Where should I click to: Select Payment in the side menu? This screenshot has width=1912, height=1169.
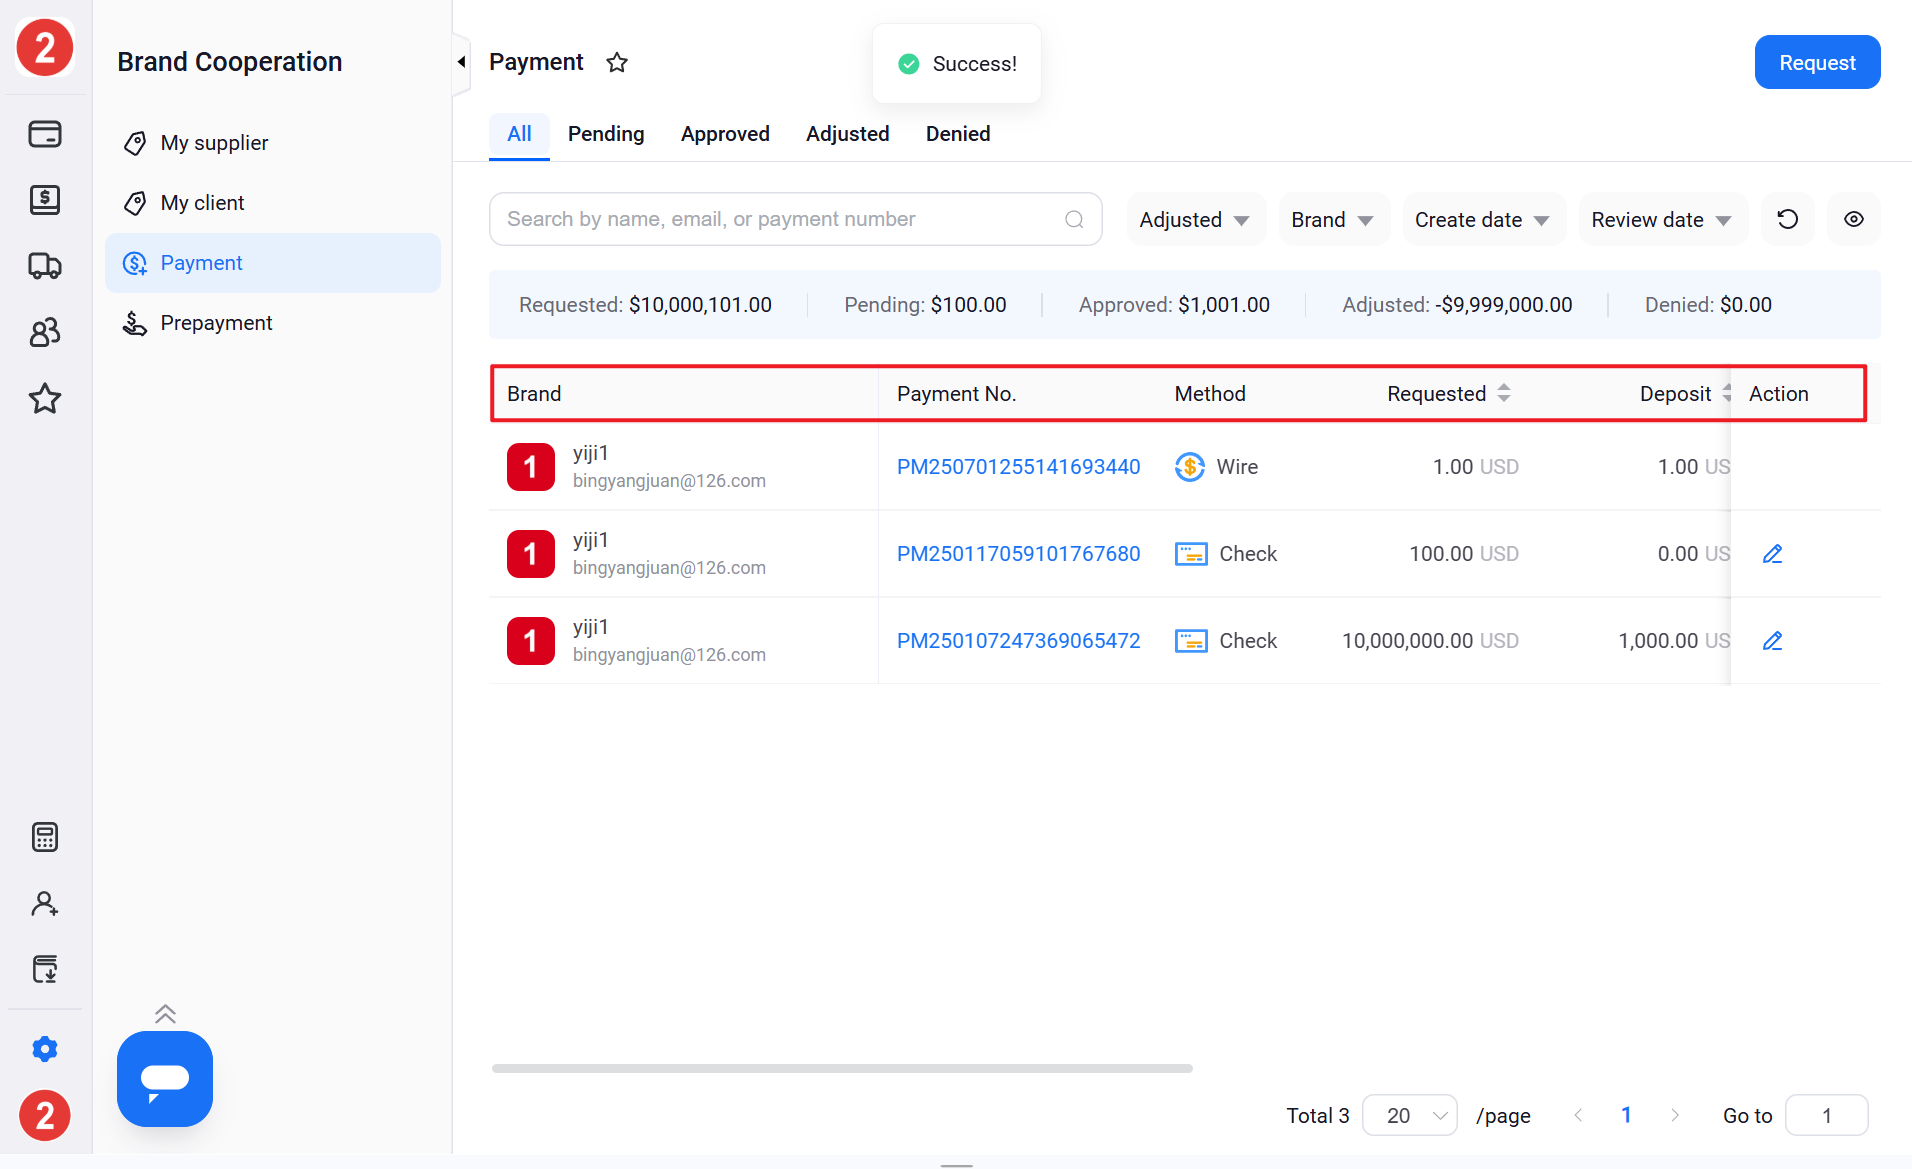point(273,263)
